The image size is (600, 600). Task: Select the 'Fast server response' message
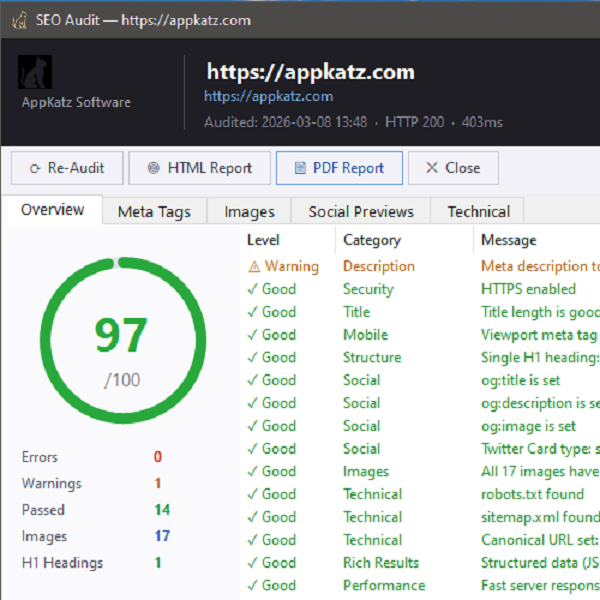(x=540, y=585)
